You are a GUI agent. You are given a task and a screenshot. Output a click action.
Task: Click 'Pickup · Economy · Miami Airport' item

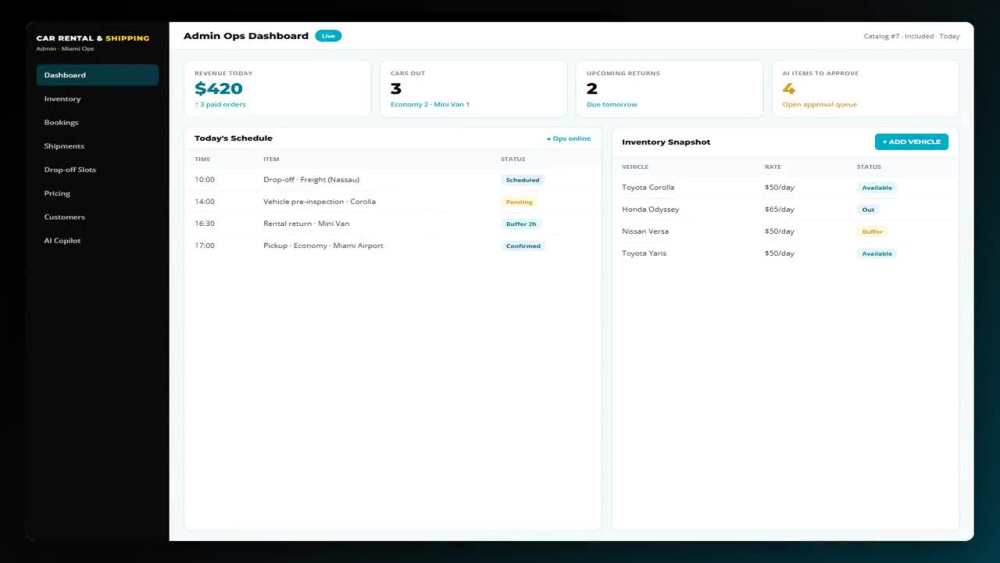tap(323, 245)
